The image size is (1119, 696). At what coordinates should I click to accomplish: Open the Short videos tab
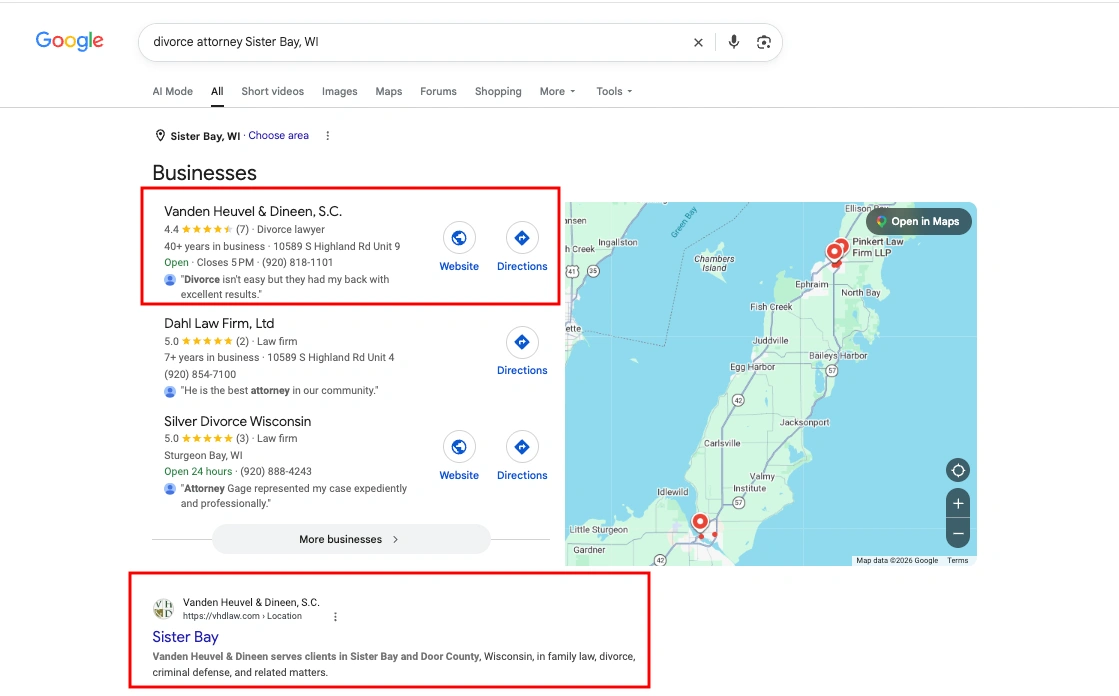(273, 91)
